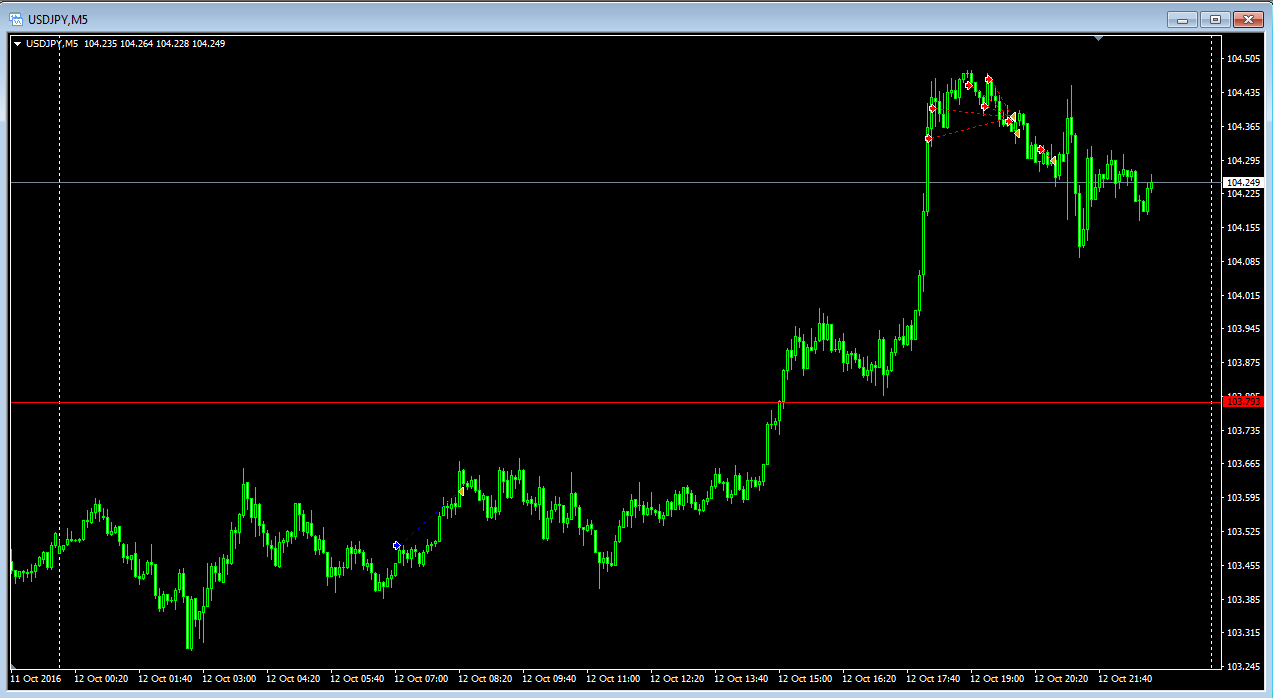The width and height of the screenshot is (1273, 698).
Task: Click the 12 Oct 09:40 time label
Action: pyautogui.click(x=549, y=679)
